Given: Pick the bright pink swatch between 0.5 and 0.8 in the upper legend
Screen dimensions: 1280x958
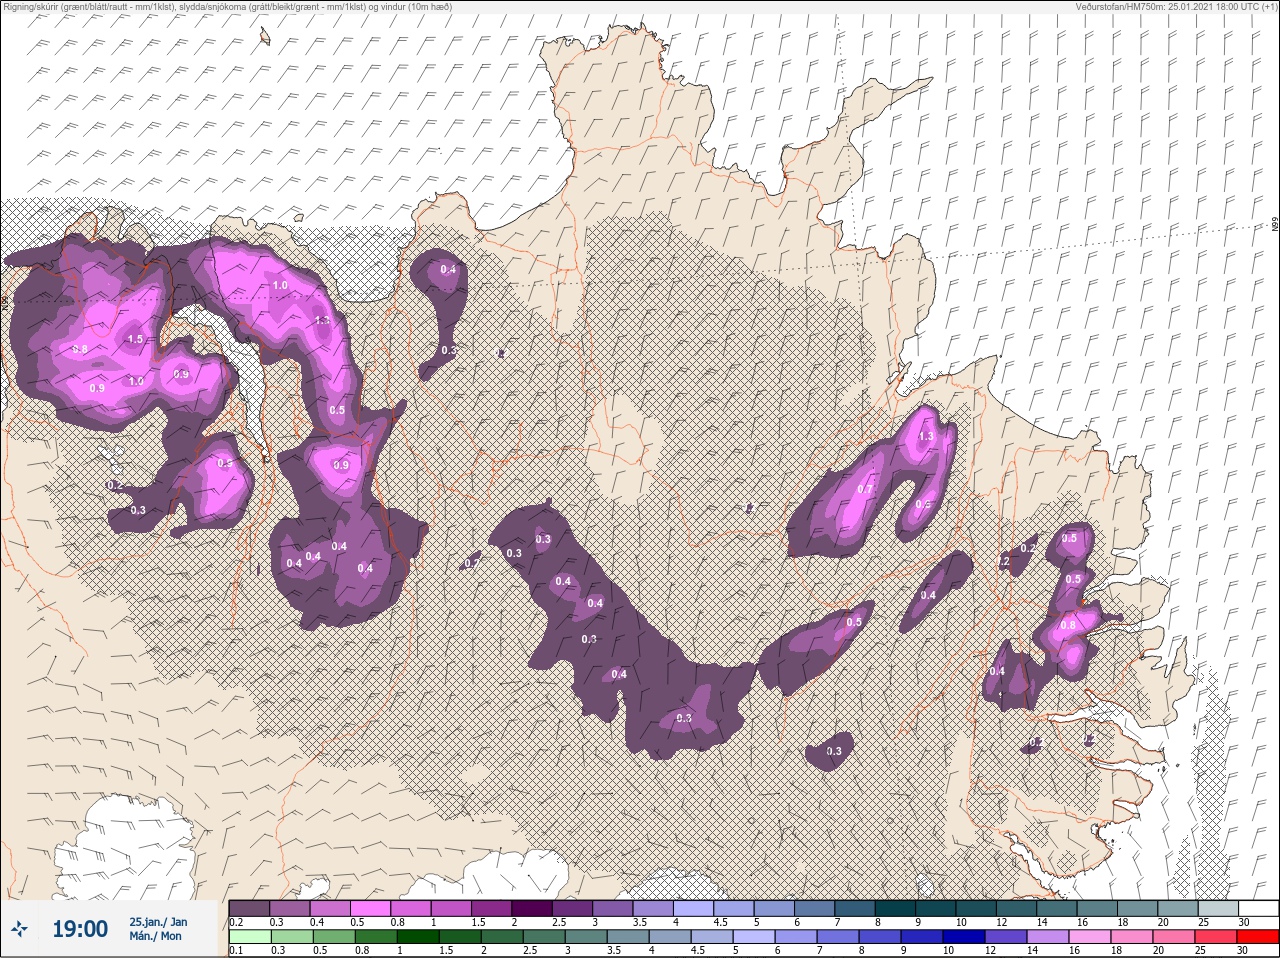Looking at the screenshot, I should click(x=370, y=908).
